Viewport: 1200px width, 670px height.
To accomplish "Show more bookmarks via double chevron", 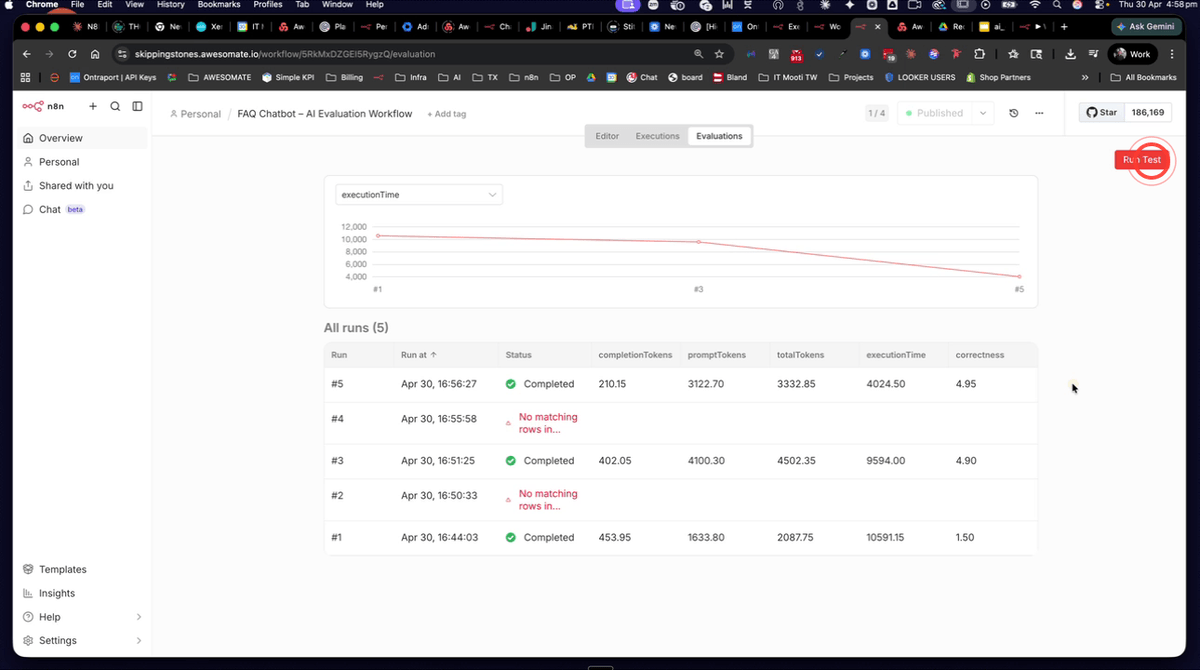I will tap(1085, 77).
